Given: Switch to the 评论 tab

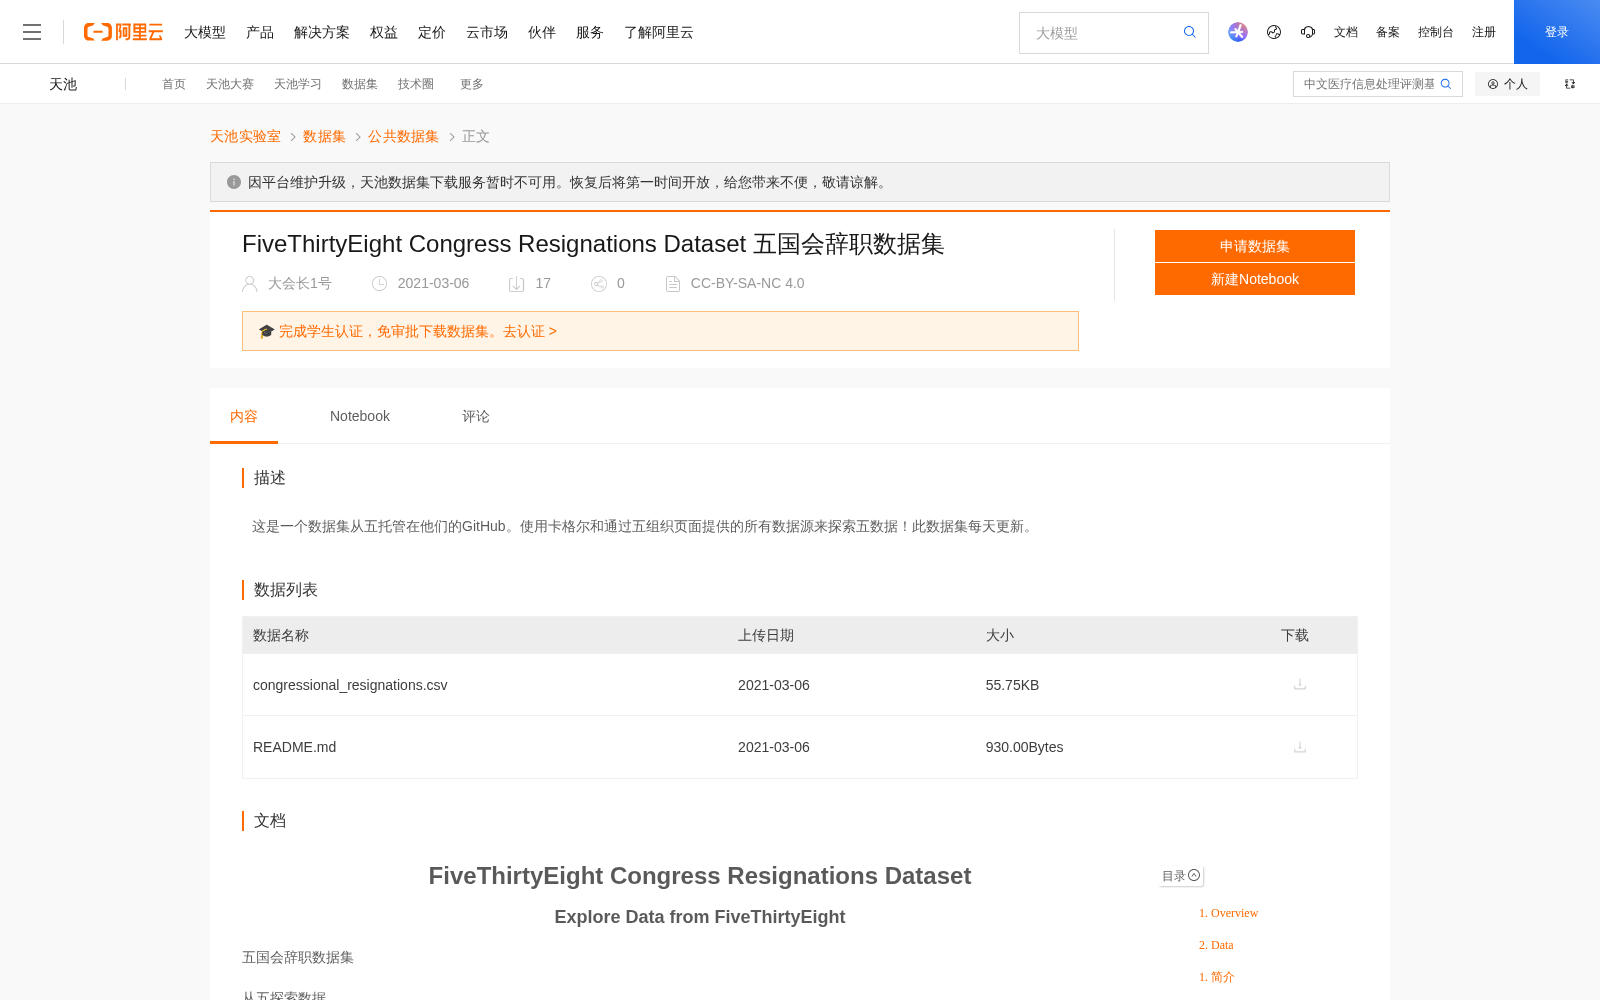Looking at the screenshot, I should click(x=476, y=416).
